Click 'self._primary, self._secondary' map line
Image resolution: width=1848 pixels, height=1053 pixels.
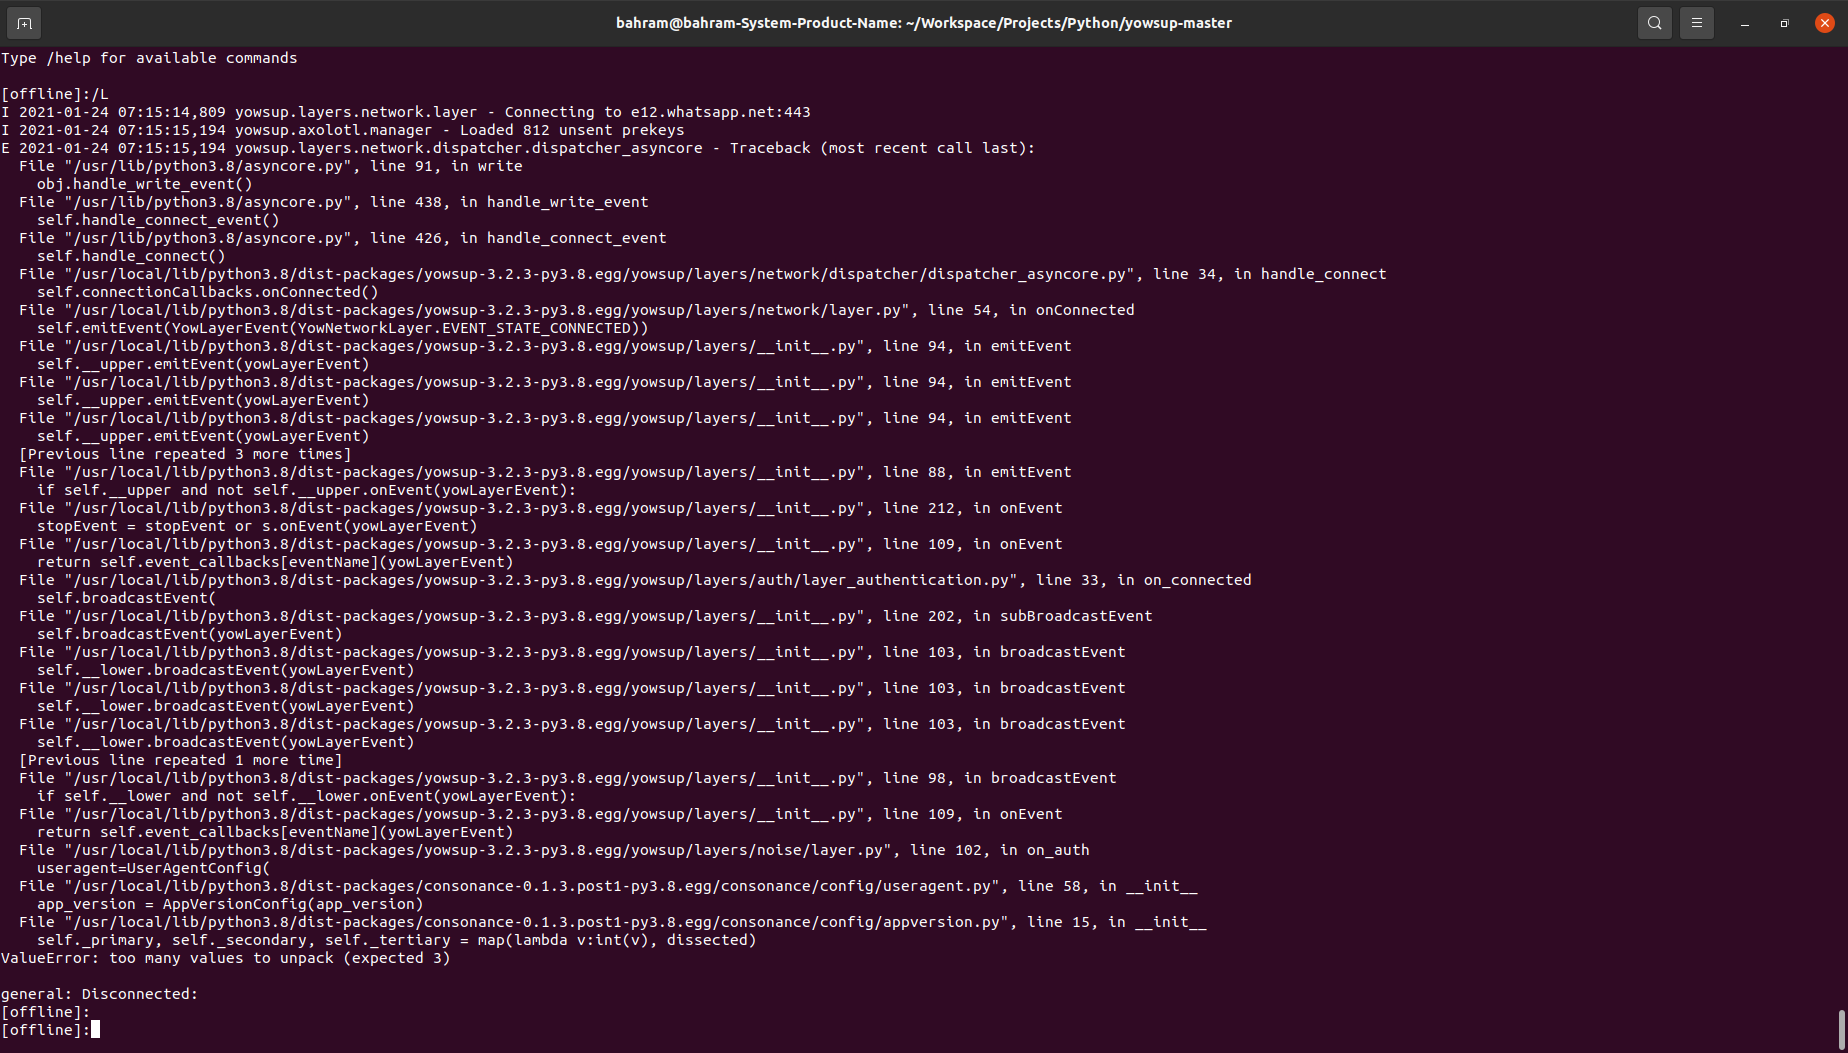point(396,940)
